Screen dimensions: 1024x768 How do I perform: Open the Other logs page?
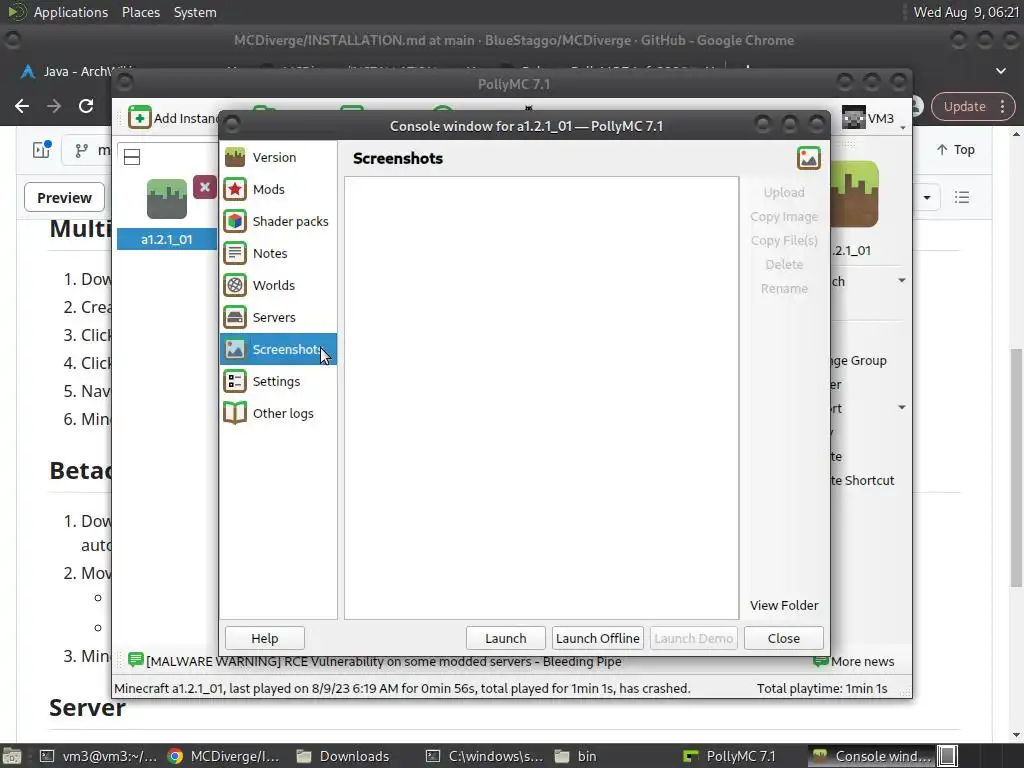[x=278, y=413]
